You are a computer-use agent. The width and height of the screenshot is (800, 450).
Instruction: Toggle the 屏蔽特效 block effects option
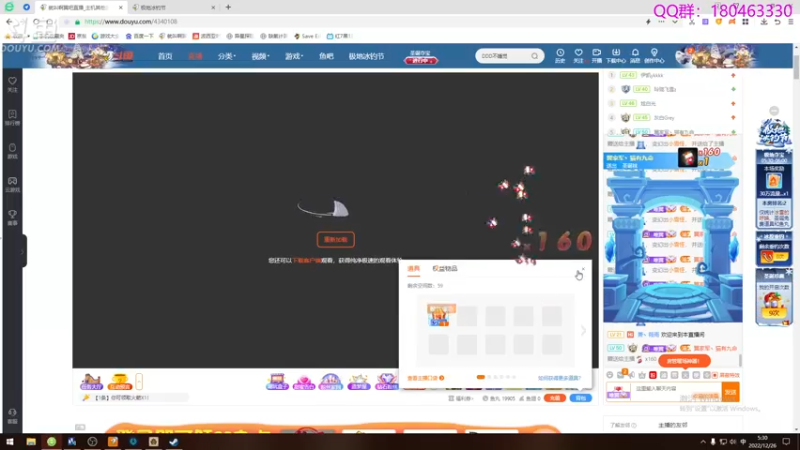pos(726,375)
